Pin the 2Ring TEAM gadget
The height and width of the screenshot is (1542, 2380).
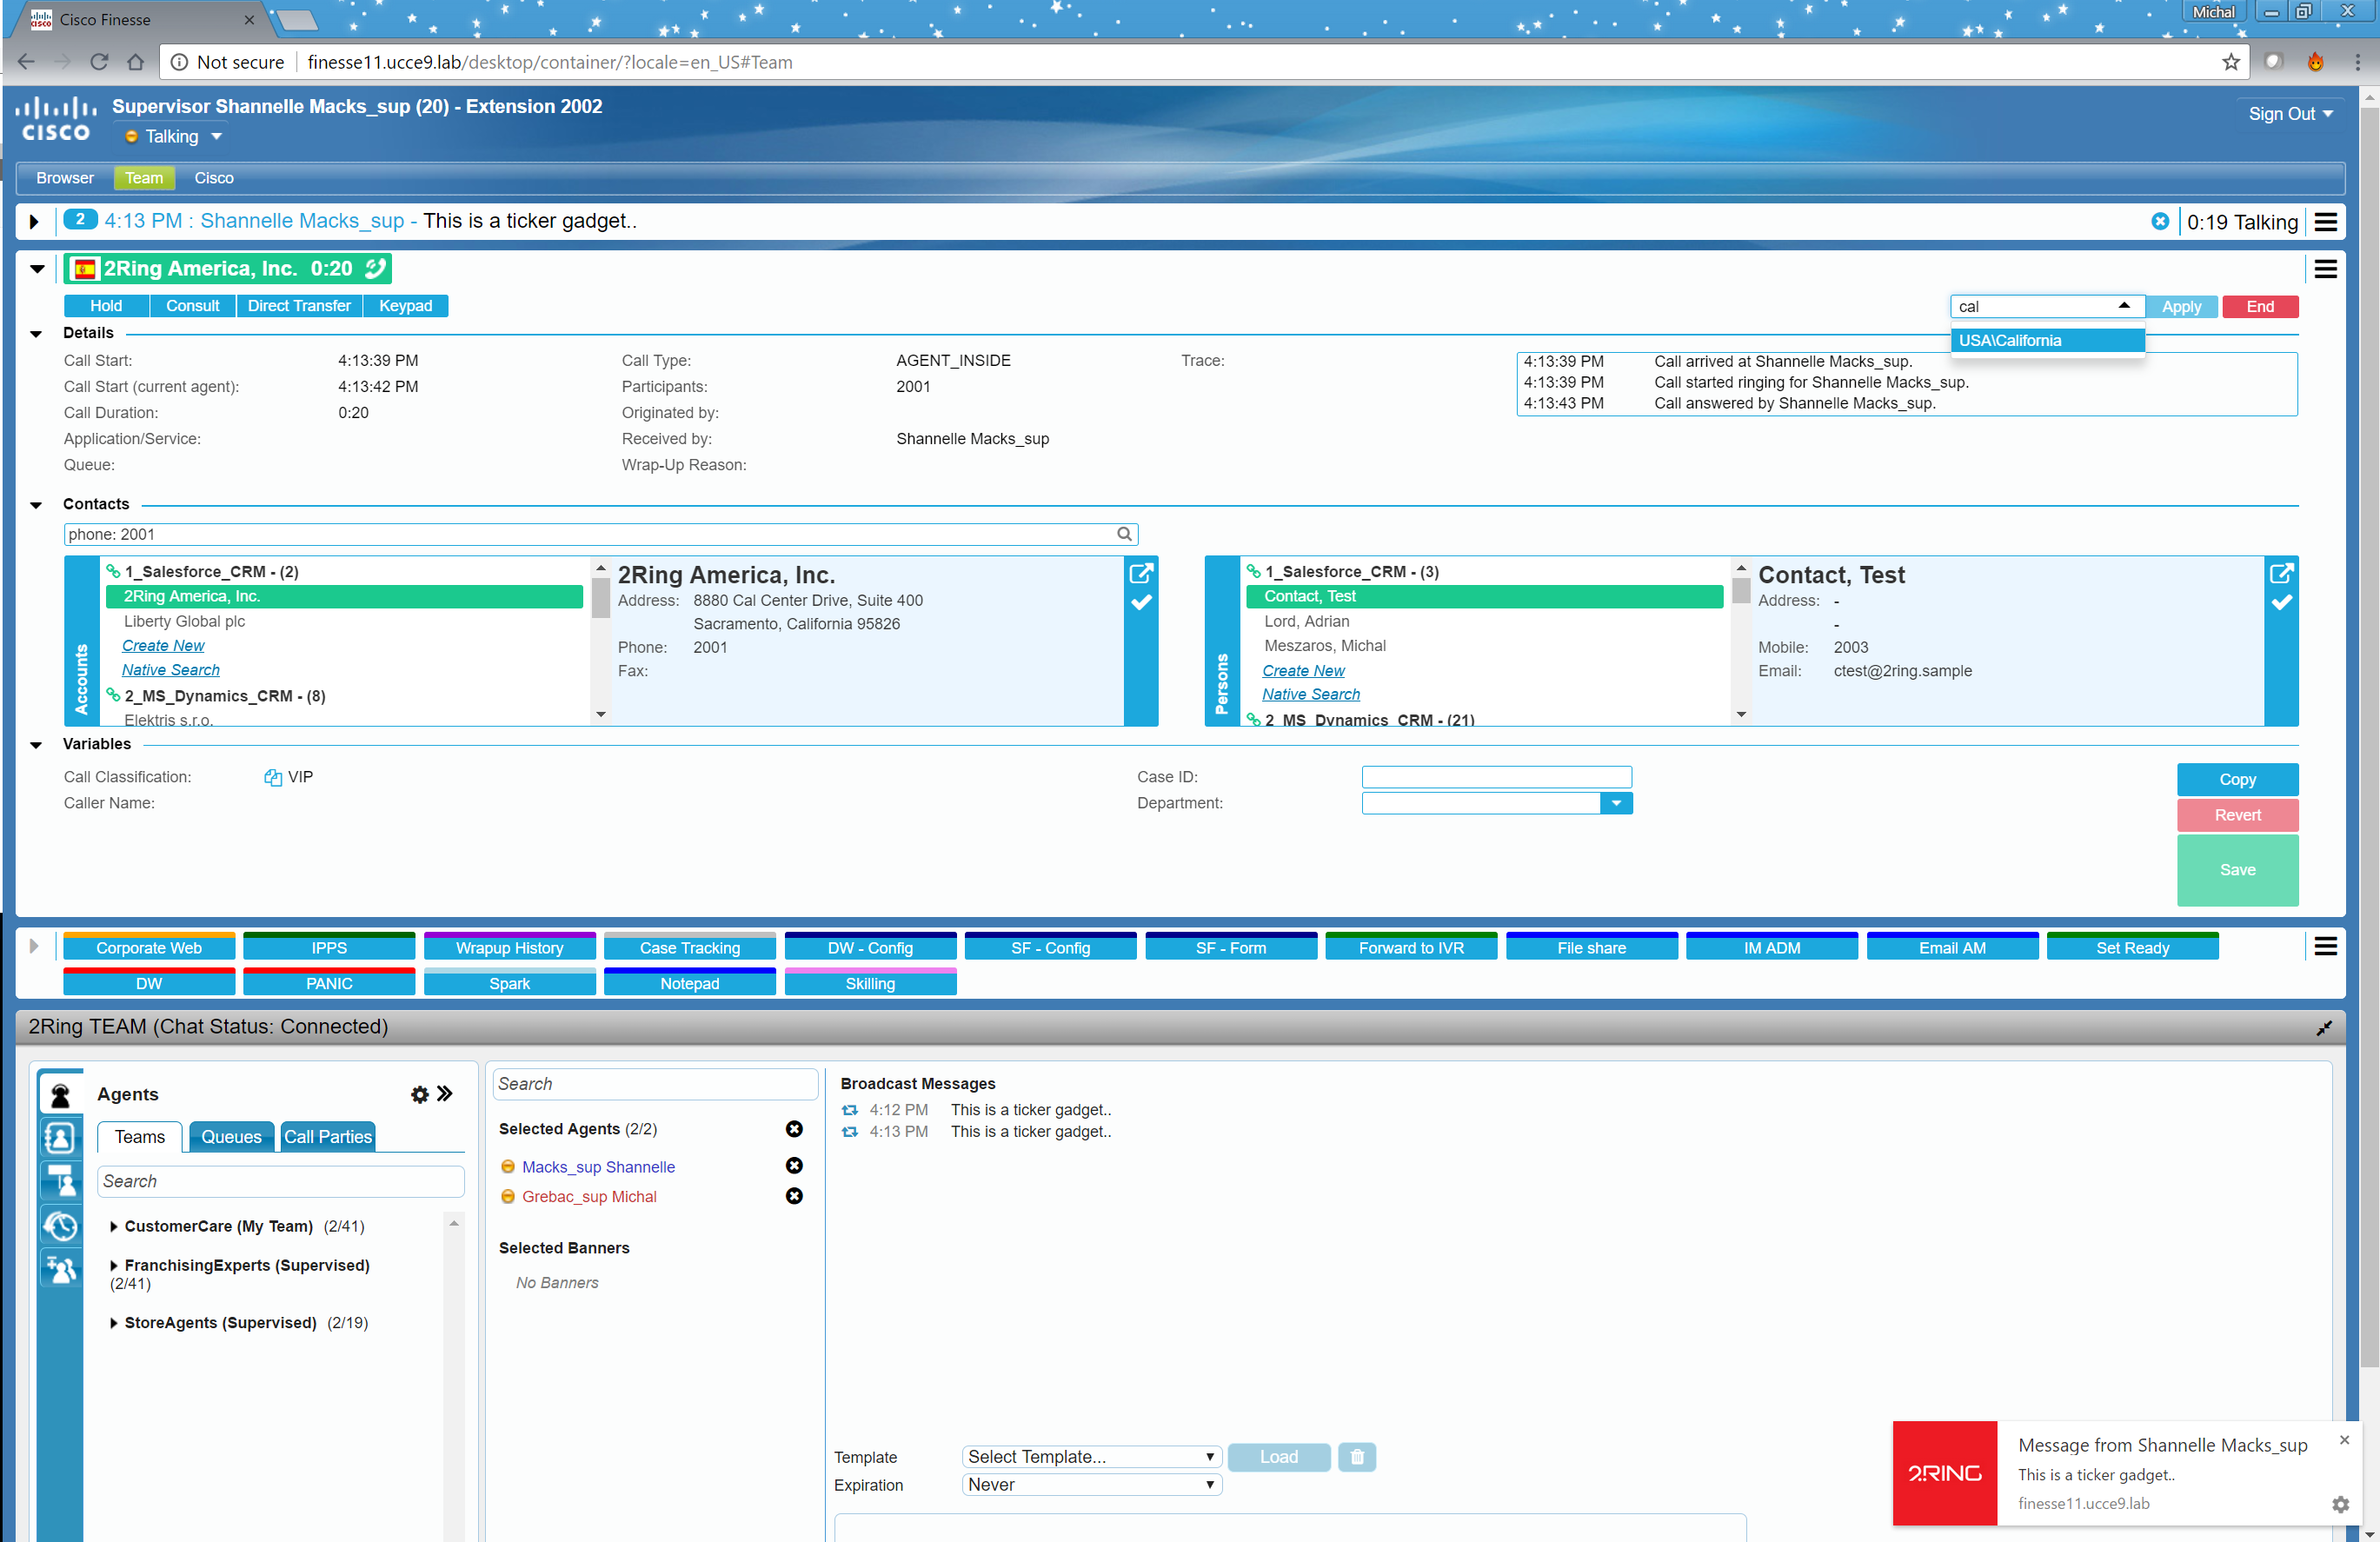pos(2325,1028)
